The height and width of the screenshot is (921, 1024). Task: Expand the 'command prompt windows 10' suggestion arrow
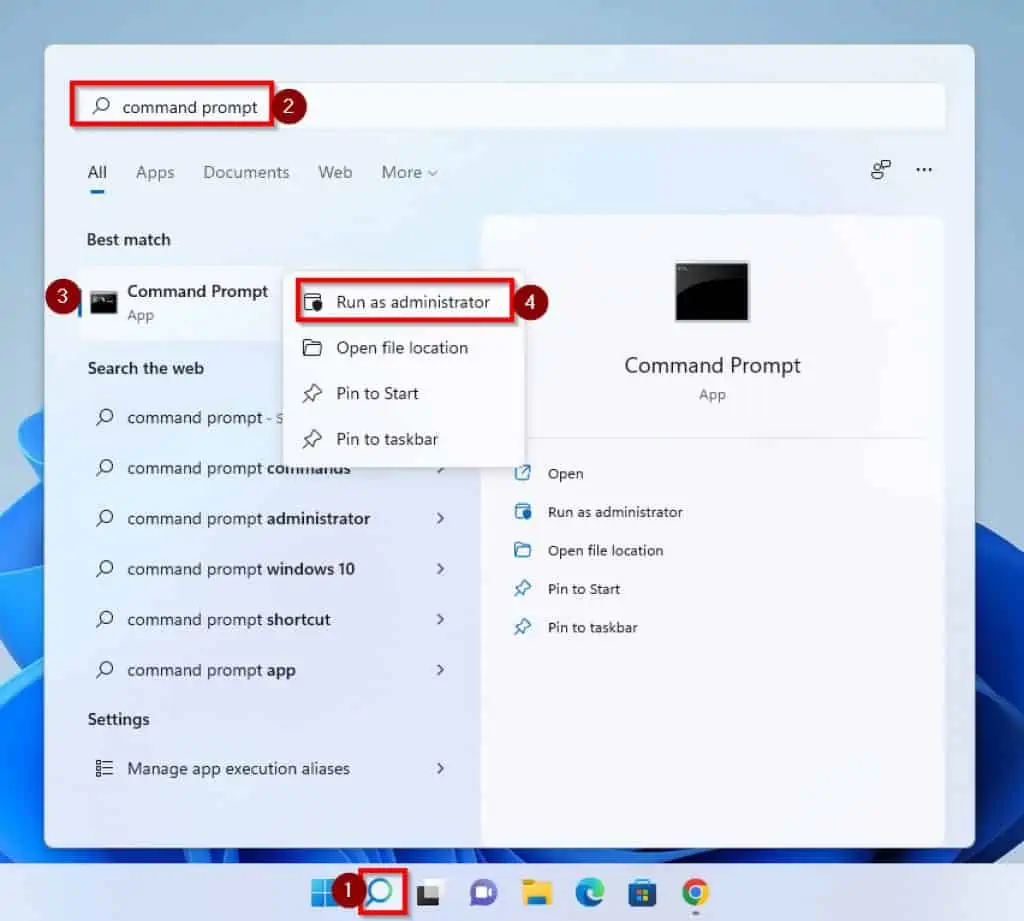(x=440, y=569)
